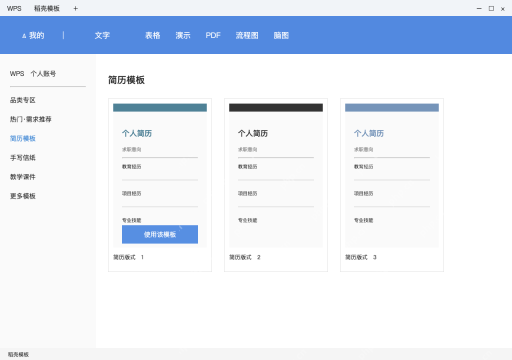Switch to the 稻壳模板 tab

[x=47, y=8]
